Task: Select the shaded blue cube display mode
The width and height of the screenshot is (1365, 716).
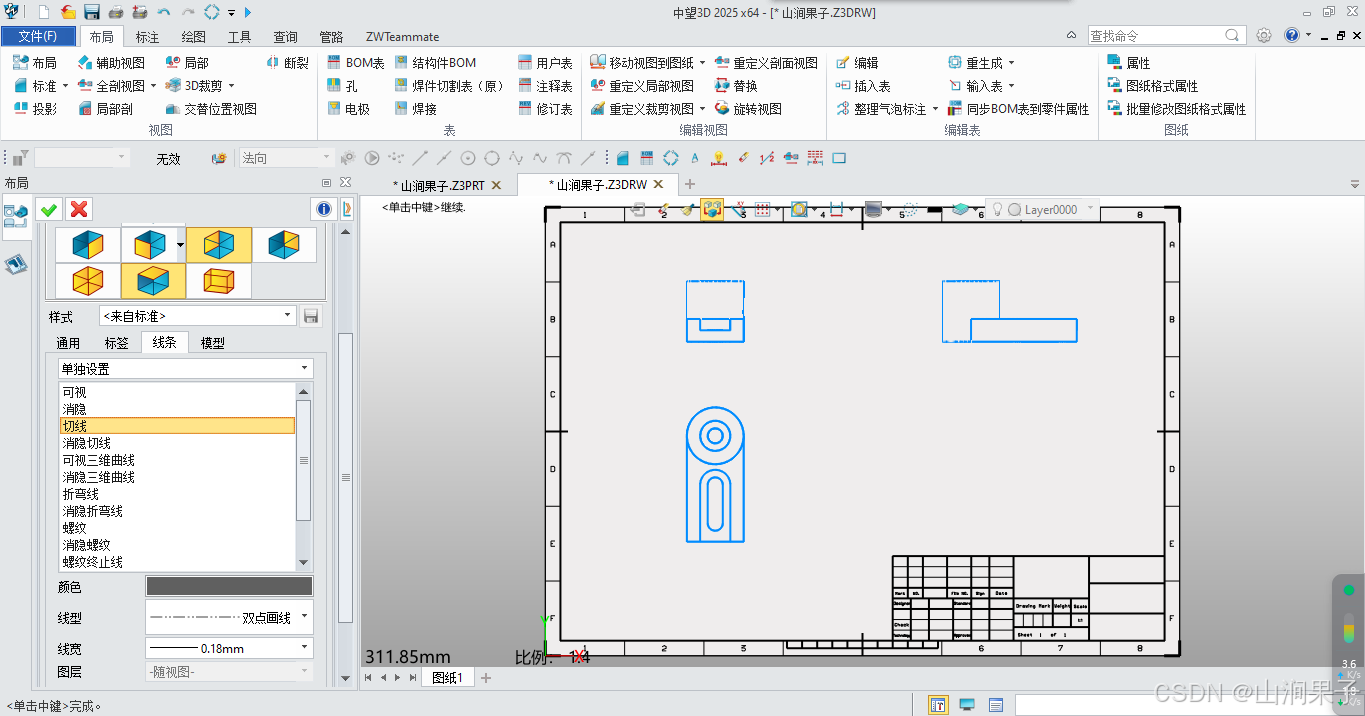Action: point(88,245)
